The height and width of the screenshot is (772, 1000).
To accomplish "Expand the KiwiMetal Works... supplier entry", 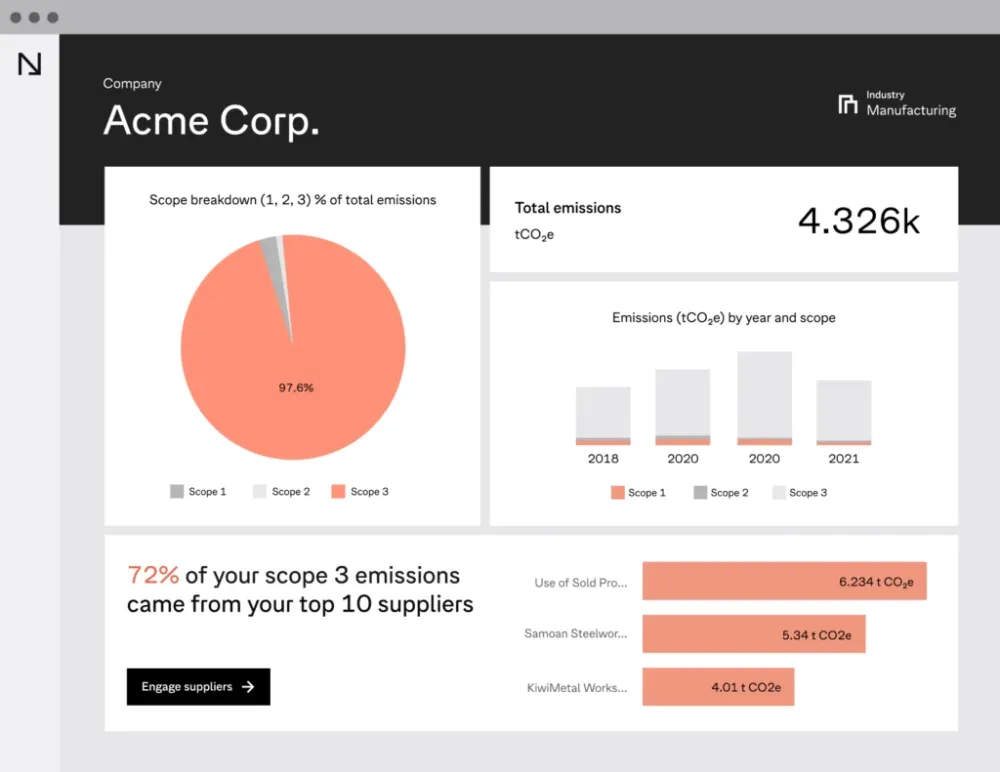I will click(579, 687).
